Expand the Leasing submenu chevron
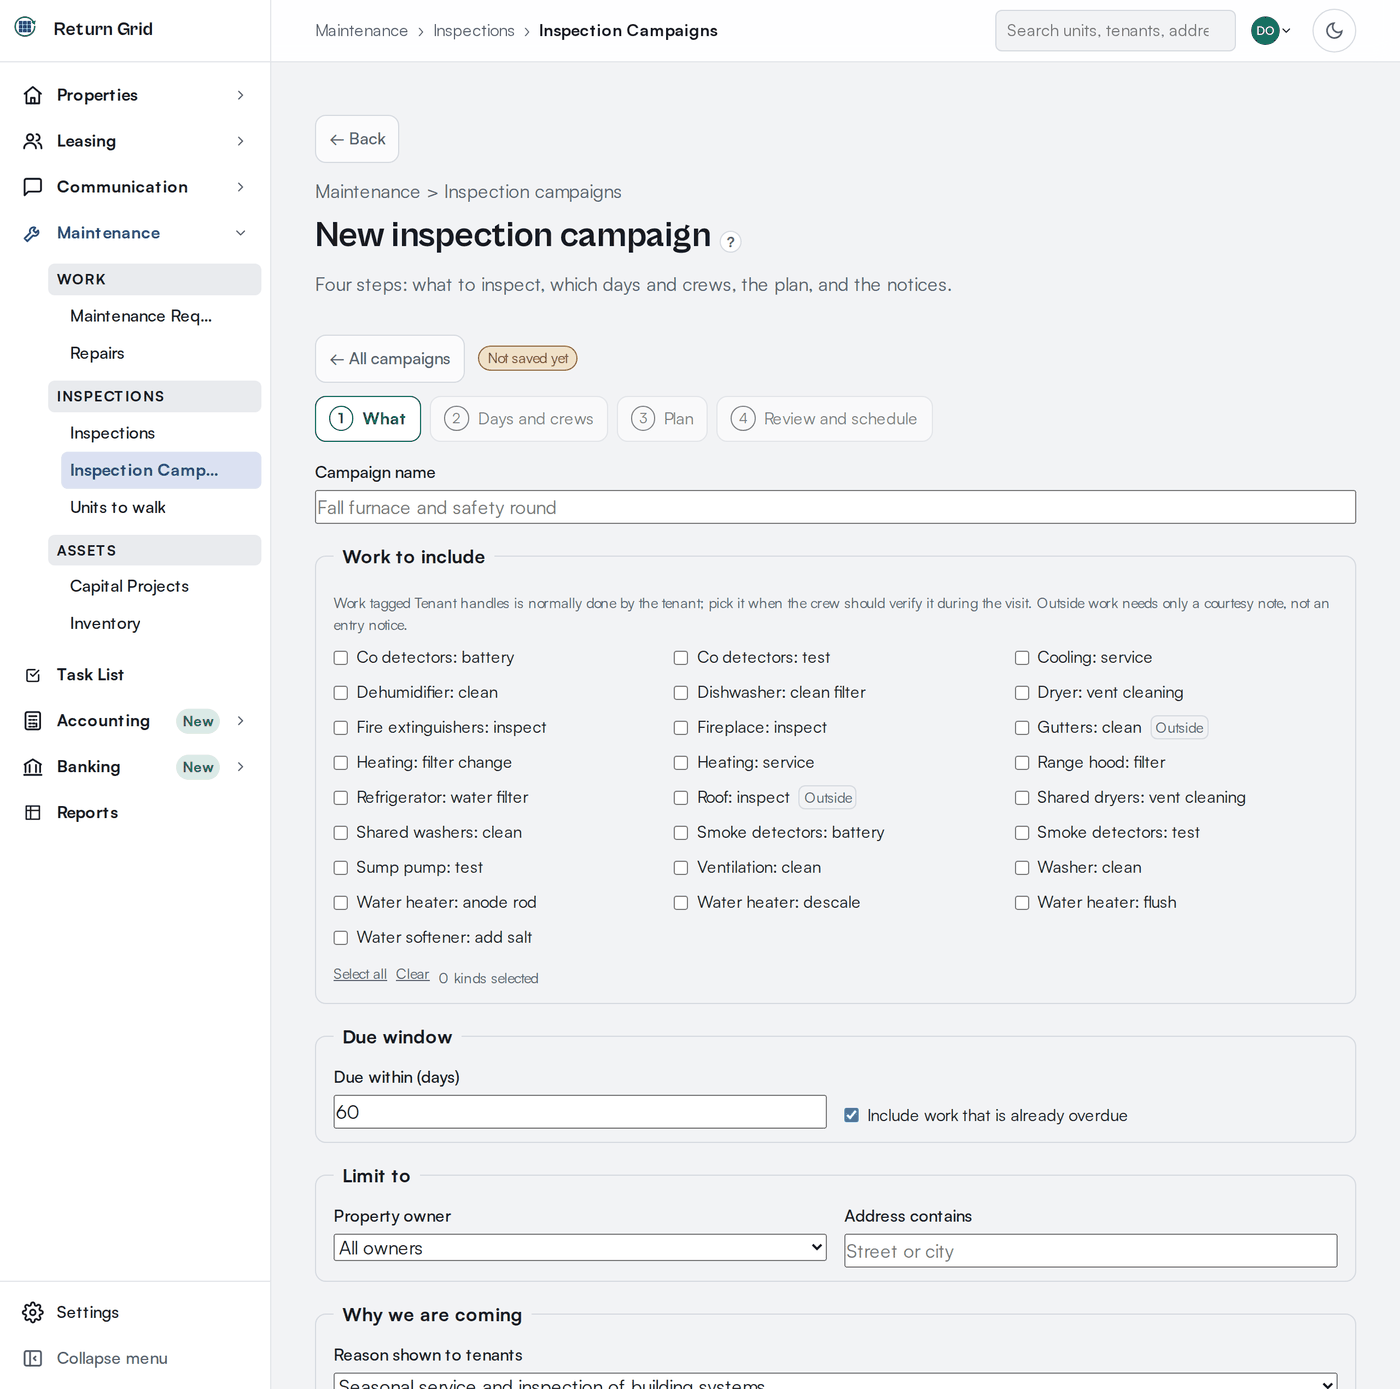Screen dimensions: 1400x1389 click(x=240, y=141)
